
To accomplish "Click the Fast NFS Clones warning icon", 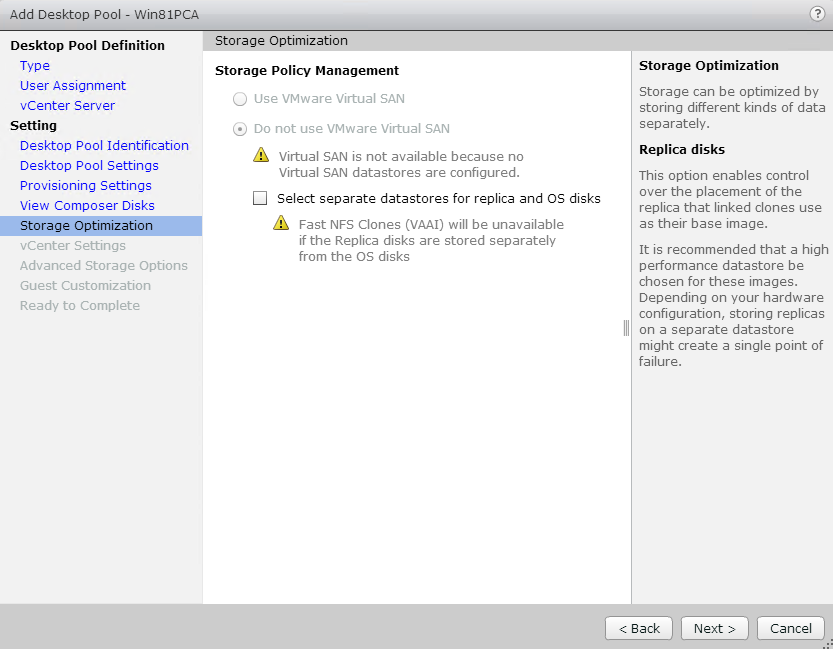I will 281,223.
